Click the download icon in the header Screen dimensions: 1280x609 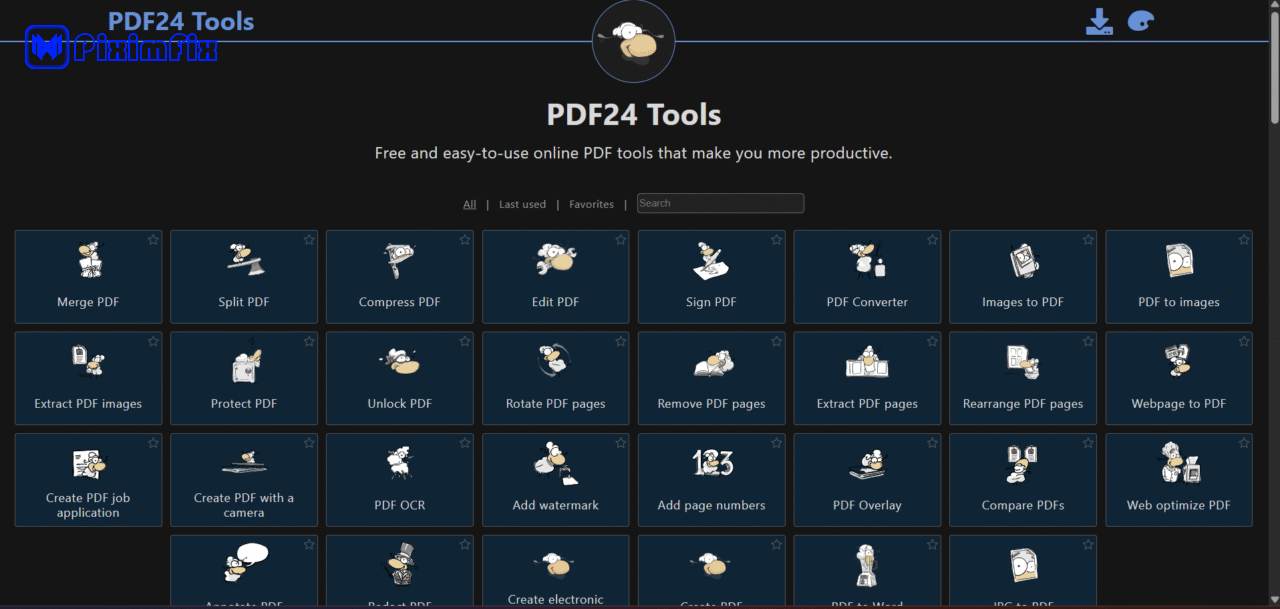click(1099, 22)
